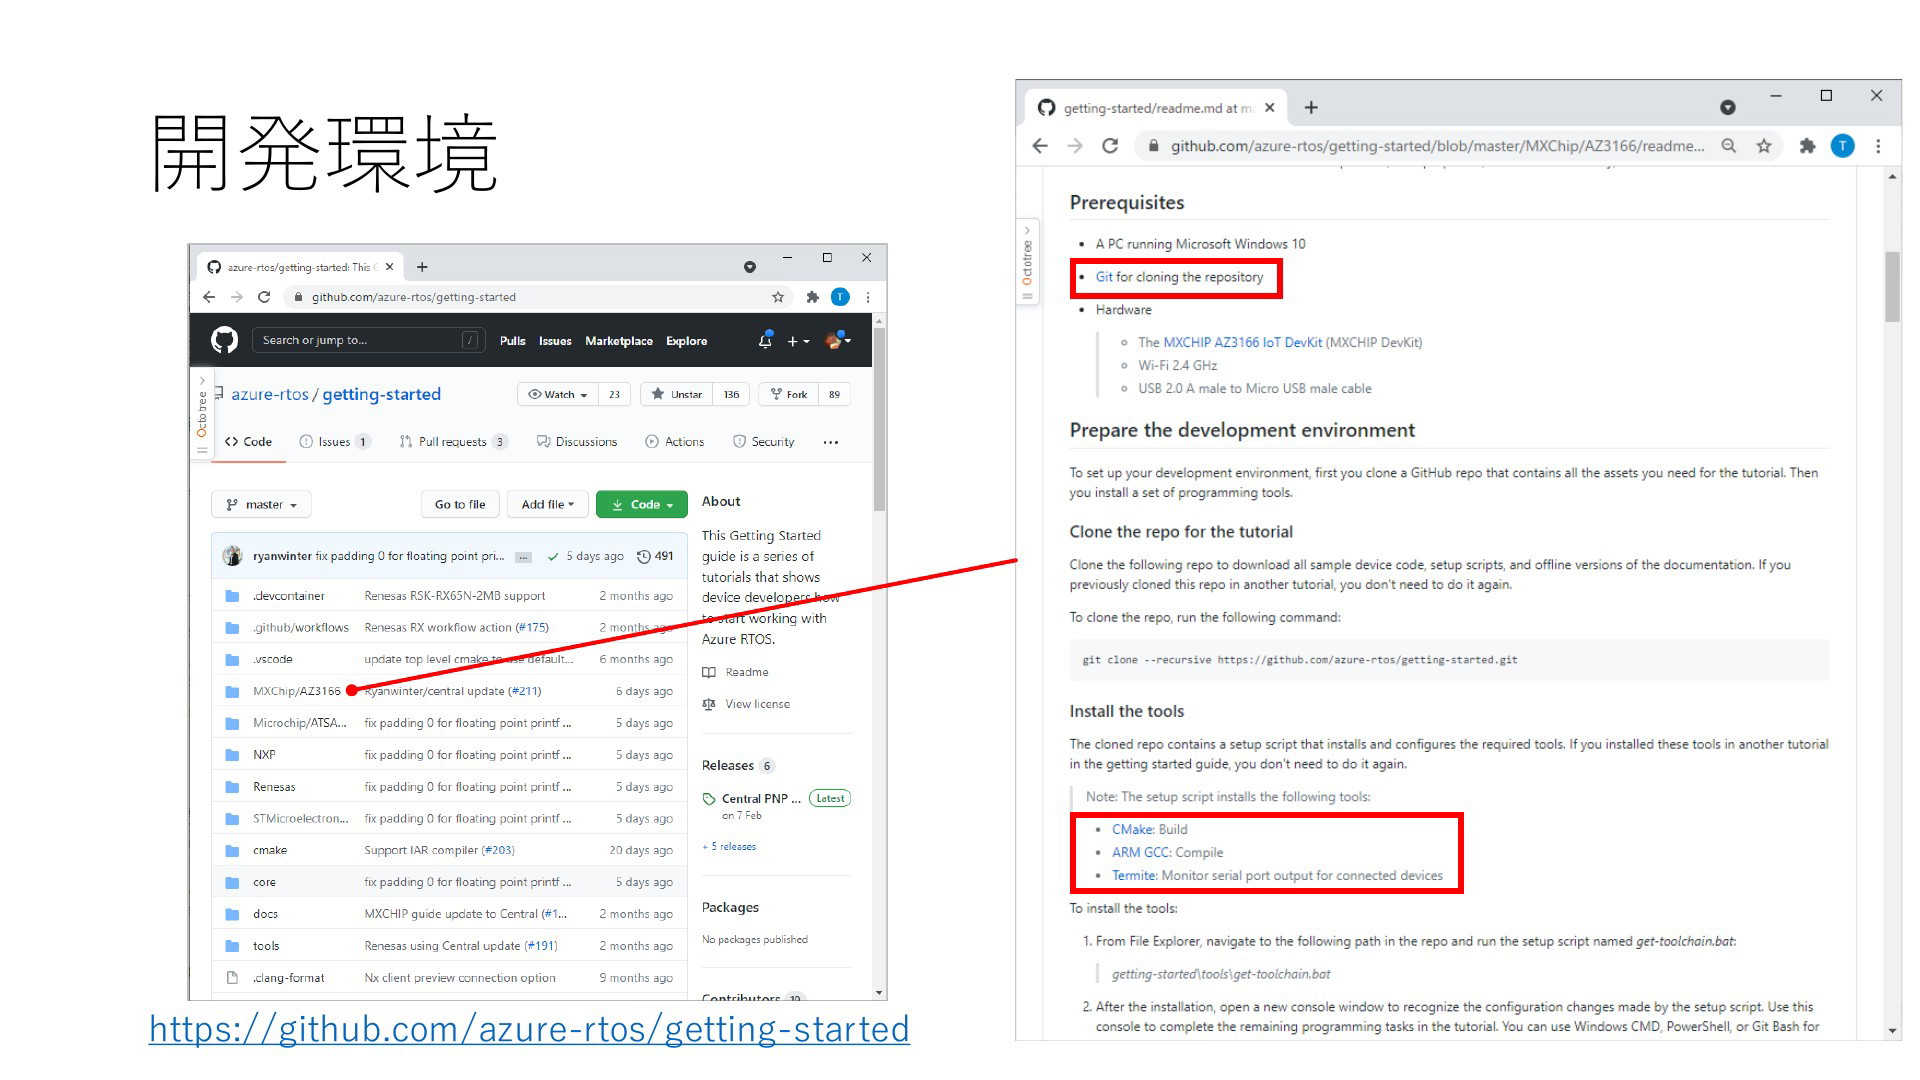
Task: Open the 491 commits history link
Action: pyautogui.click(x=656, y=556)
